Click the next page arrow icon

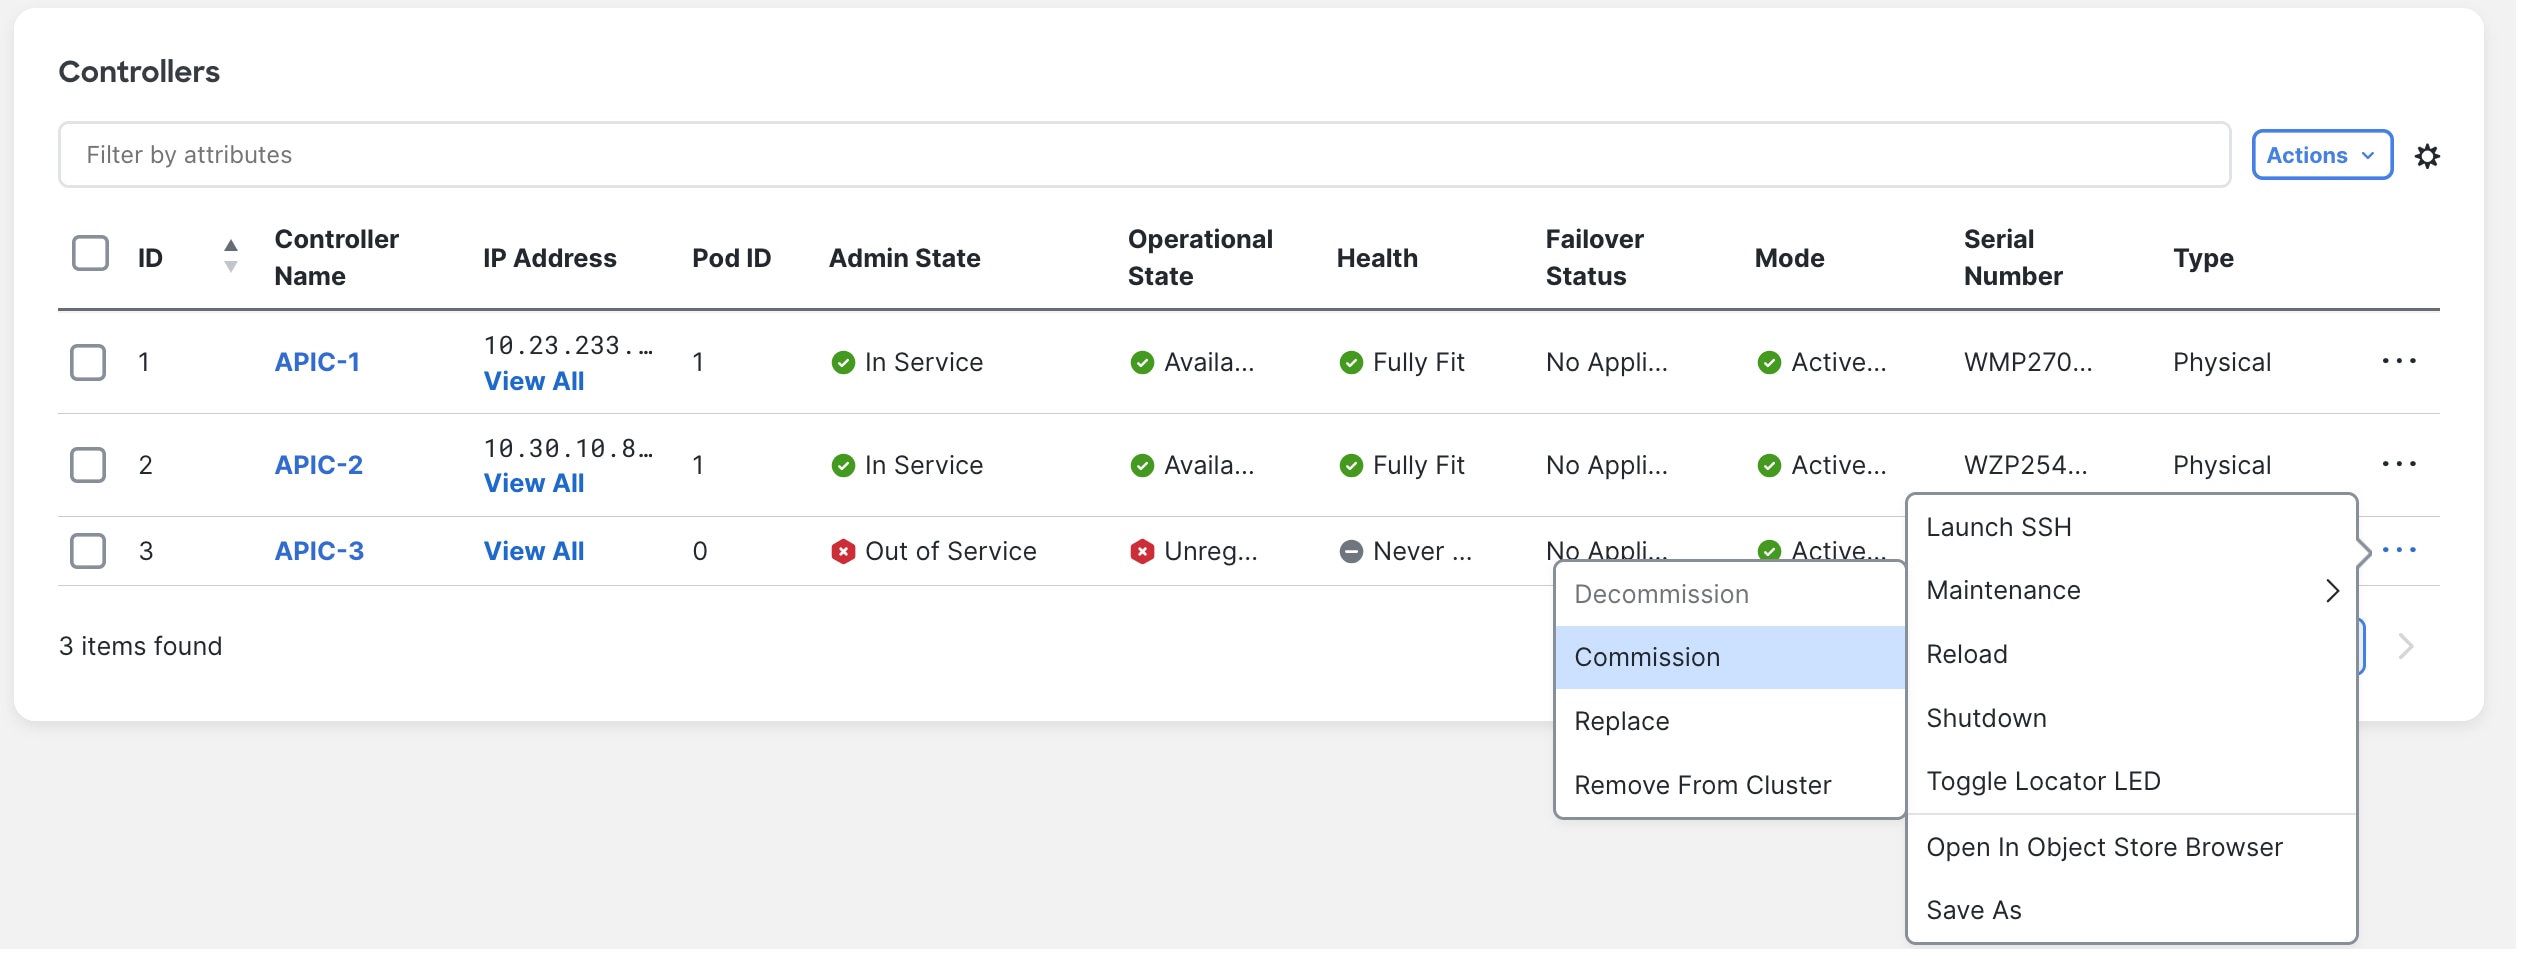point(2405,647)
